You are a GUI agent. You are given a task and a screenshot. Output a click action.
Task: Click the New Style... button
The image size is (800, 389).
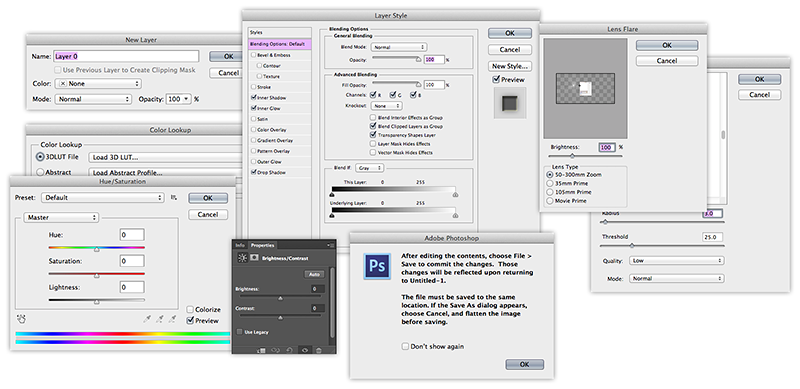point(510,66)
